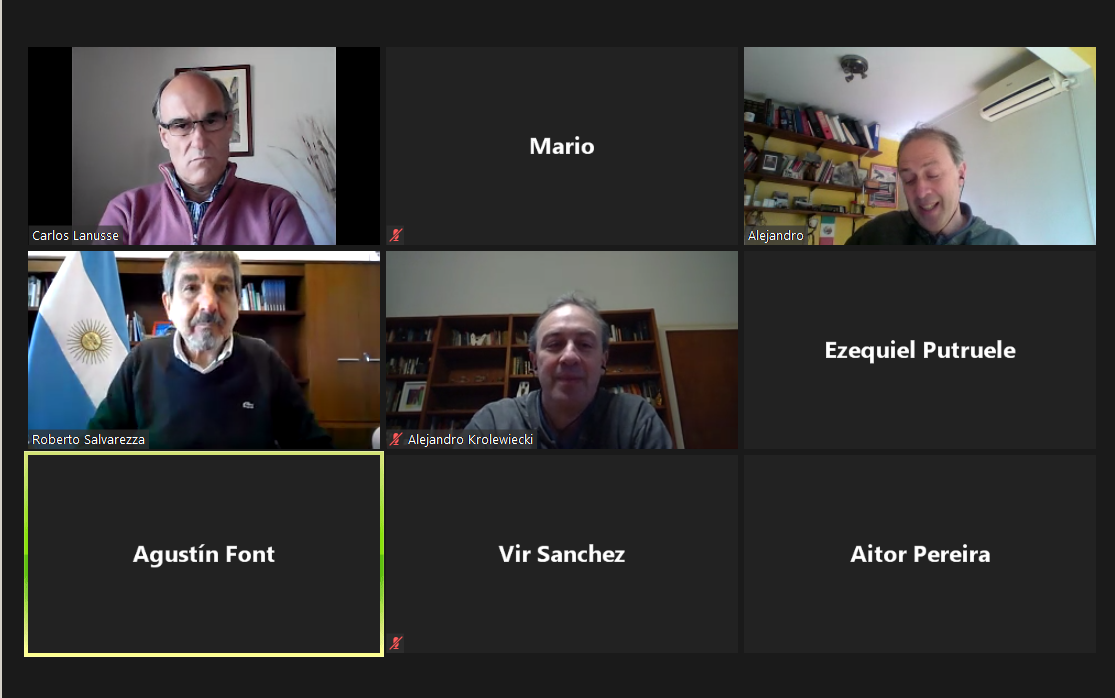Click the Carlos Lanusse name label

75,235
